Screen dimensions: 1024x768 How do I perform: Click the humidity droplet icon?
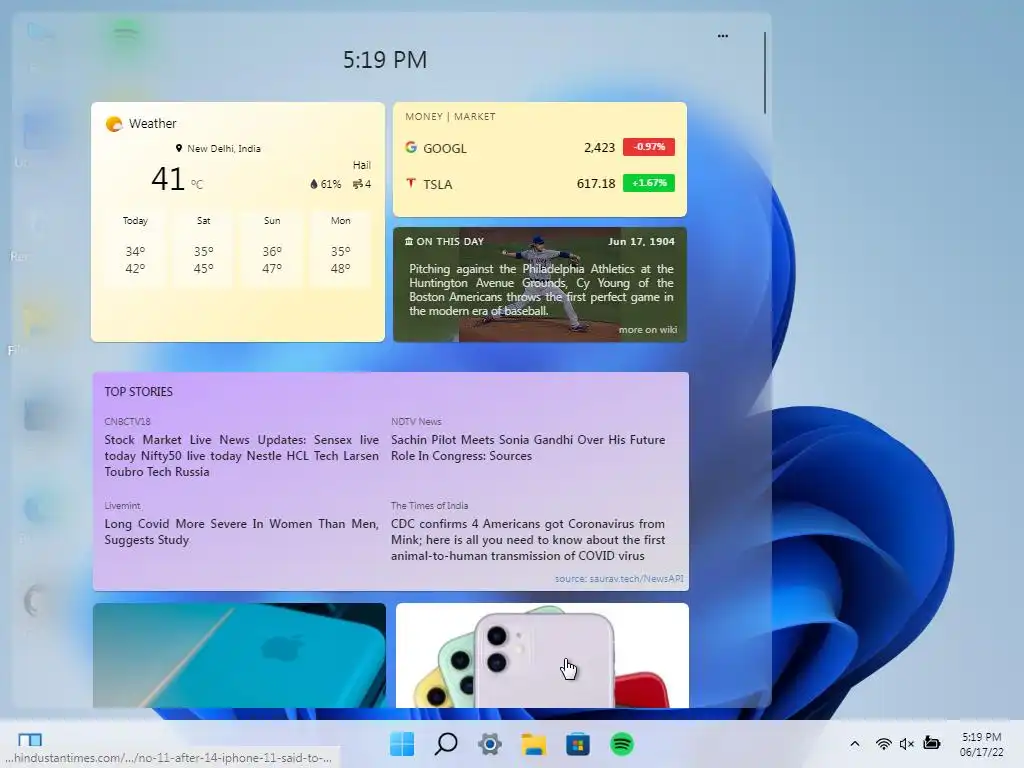point(313,184)
